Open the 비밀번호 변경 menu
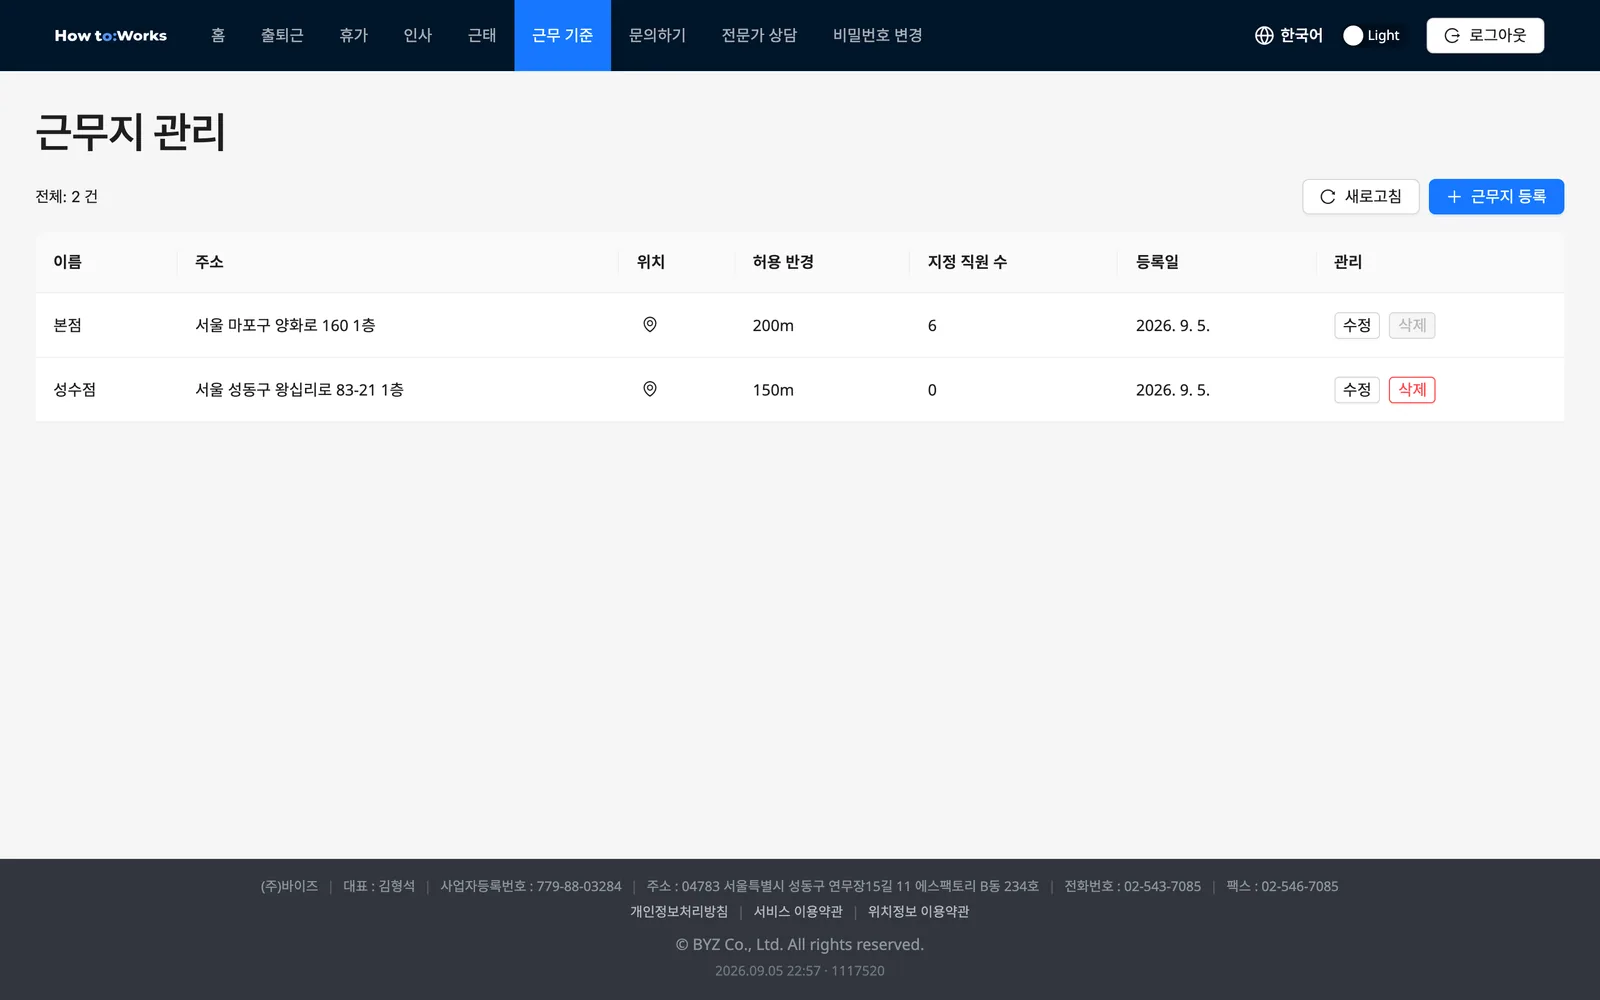Viewport: 1600px width, 1000px height. 878,35
